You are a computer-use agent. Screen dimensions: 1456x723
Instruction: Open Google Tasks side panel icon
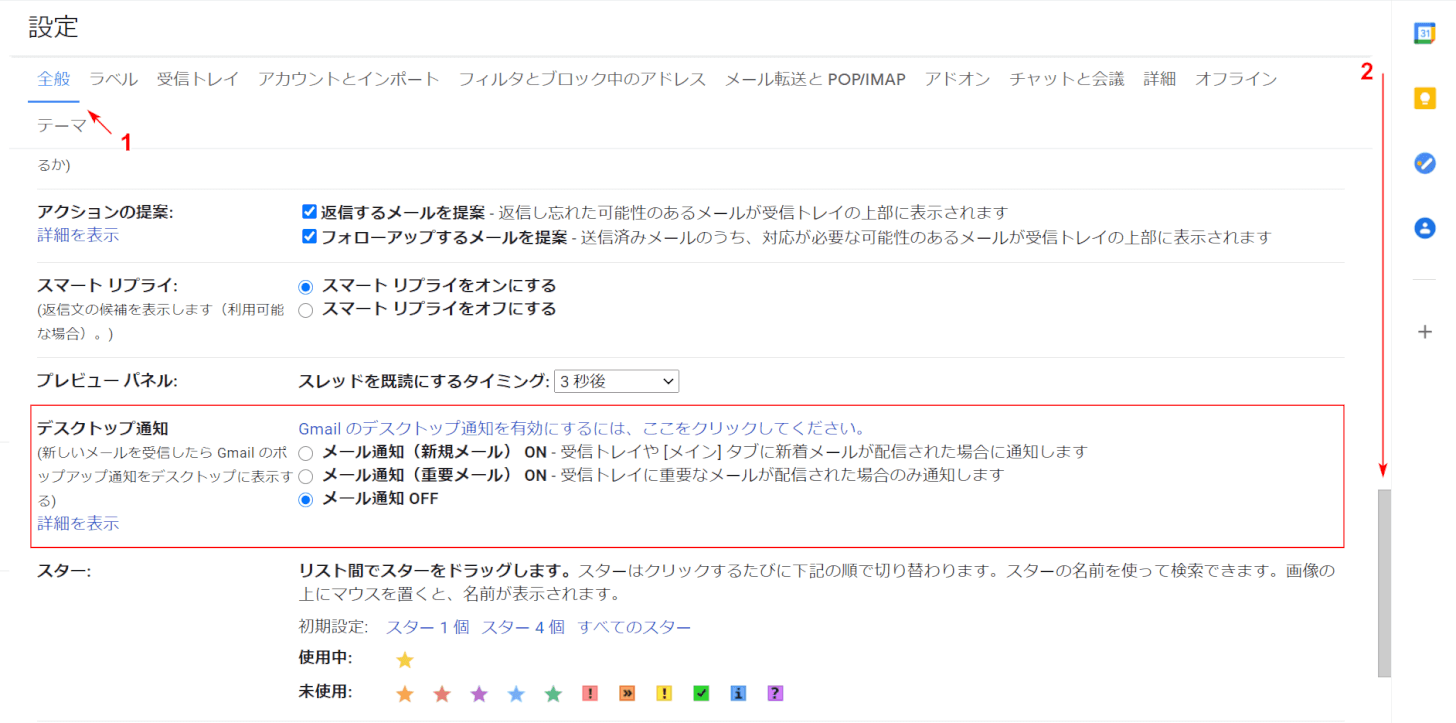click(1425, 163)
